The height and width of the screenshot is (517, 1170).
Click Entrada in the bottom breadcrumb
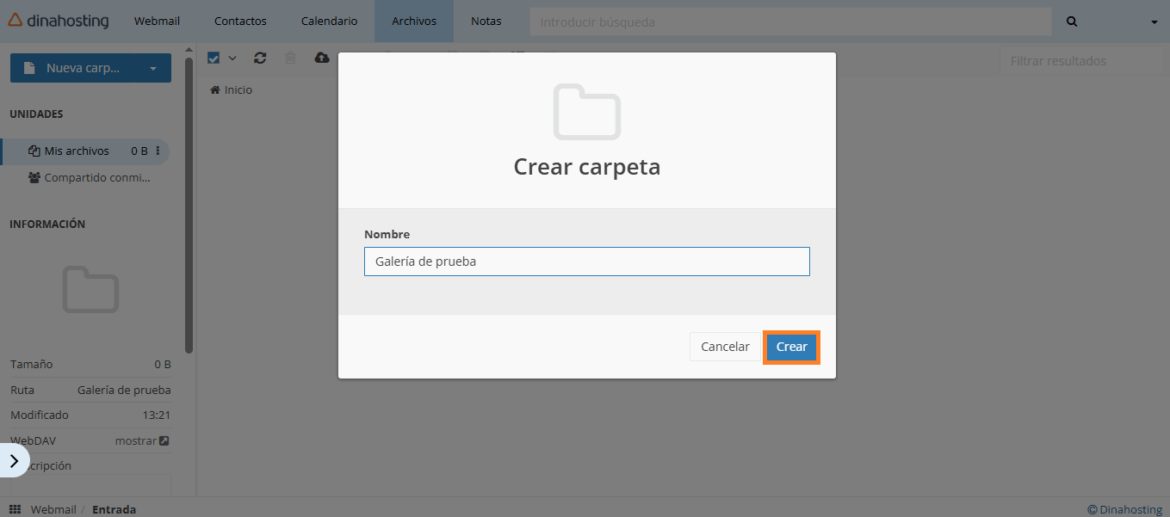pos(114,510)
